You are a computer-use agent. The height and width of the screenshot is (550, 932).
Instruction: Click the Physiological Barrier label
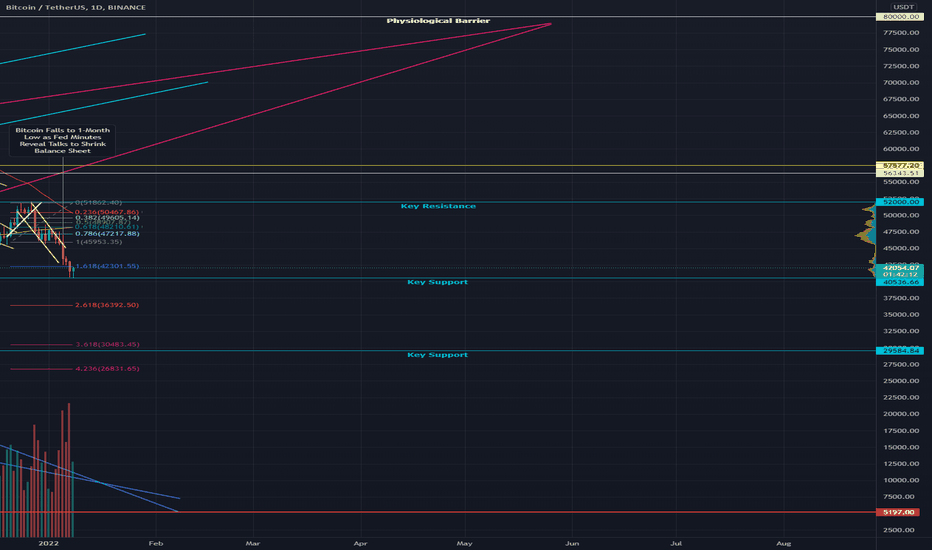[438, 21]
